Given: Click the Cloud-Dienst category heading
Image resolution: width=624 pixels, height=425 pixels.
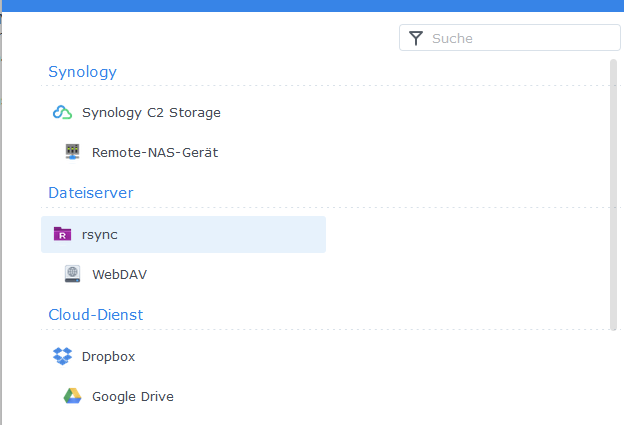Looking at the screenshot, I should tap(96, 314).
